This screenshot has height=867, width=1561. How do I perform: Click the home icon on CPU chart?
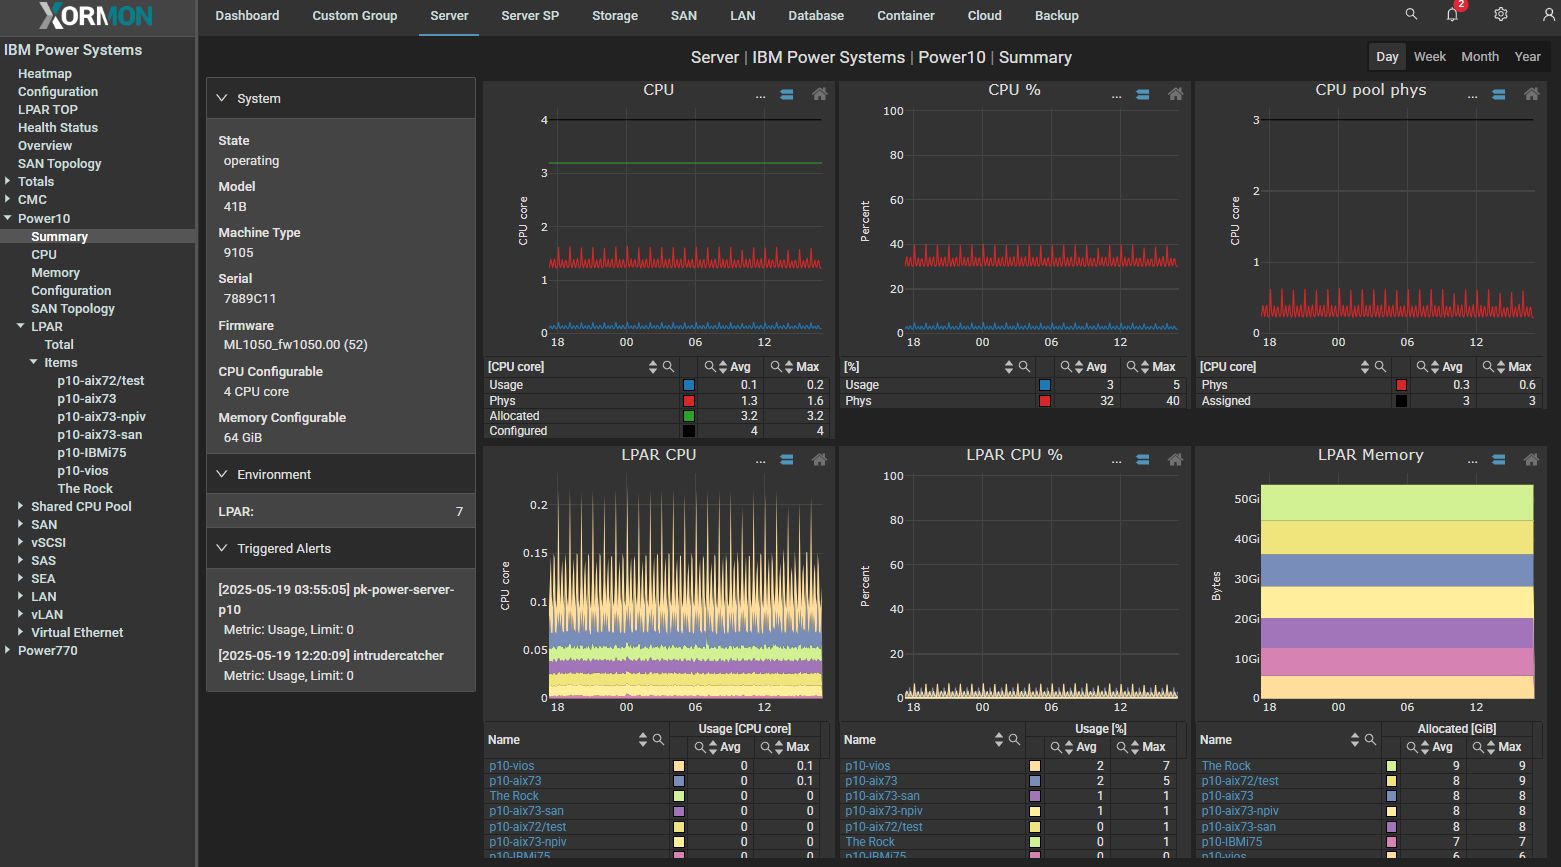[x=819, y=94]
